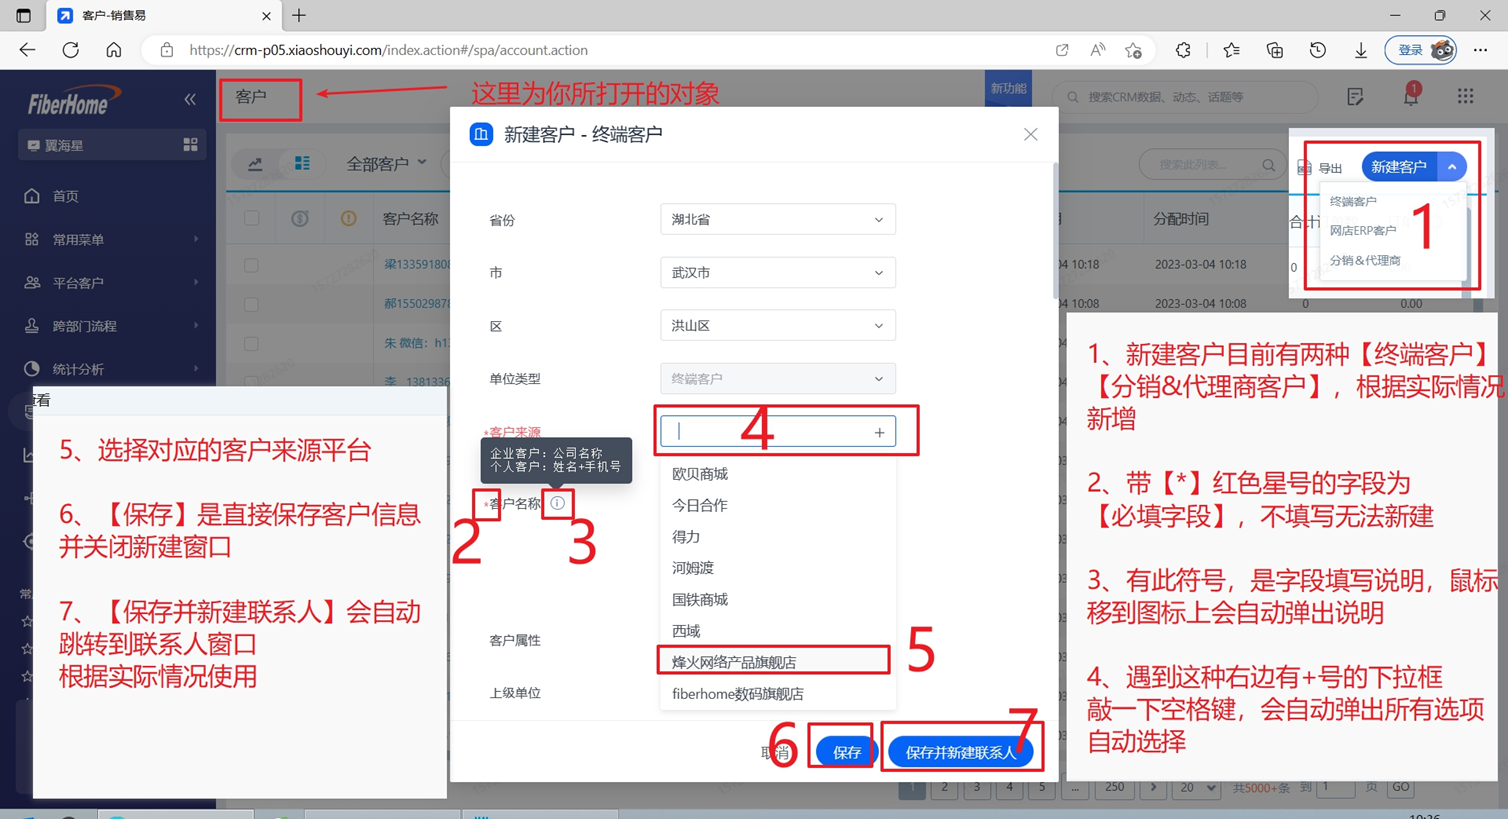Open tab actions menu icon
Viewport: 1508px width, 819px height.
[x=23, y=15]
